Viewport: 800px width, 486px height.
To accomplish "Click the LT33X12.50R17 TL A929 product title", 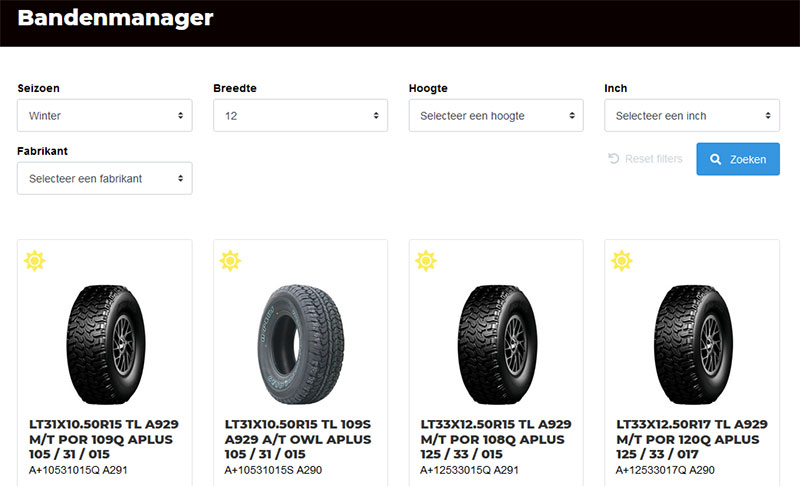I will click(x=692, y=439).
